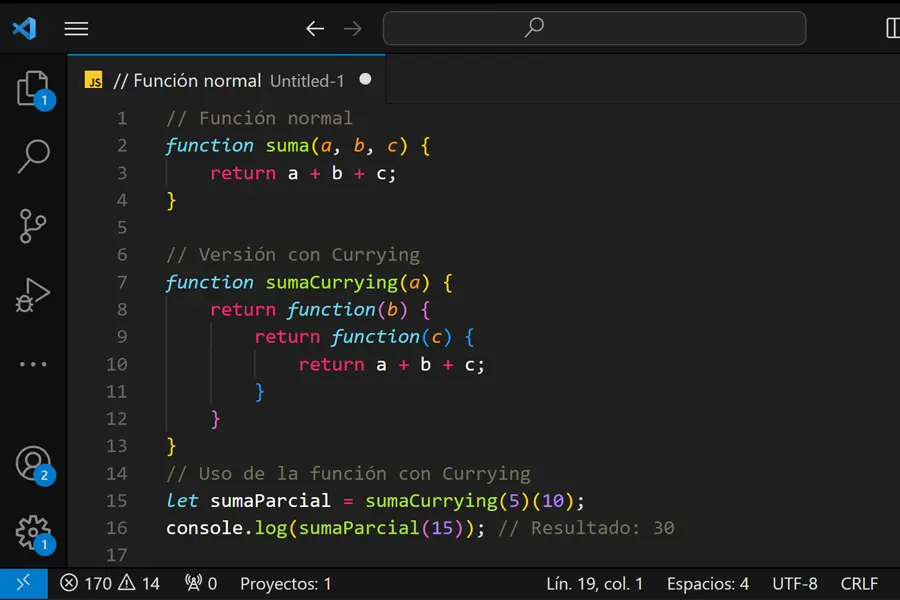Click 'console' on line 16
The height and width of the screenshot is (600, 900).
tap(204, 528)
